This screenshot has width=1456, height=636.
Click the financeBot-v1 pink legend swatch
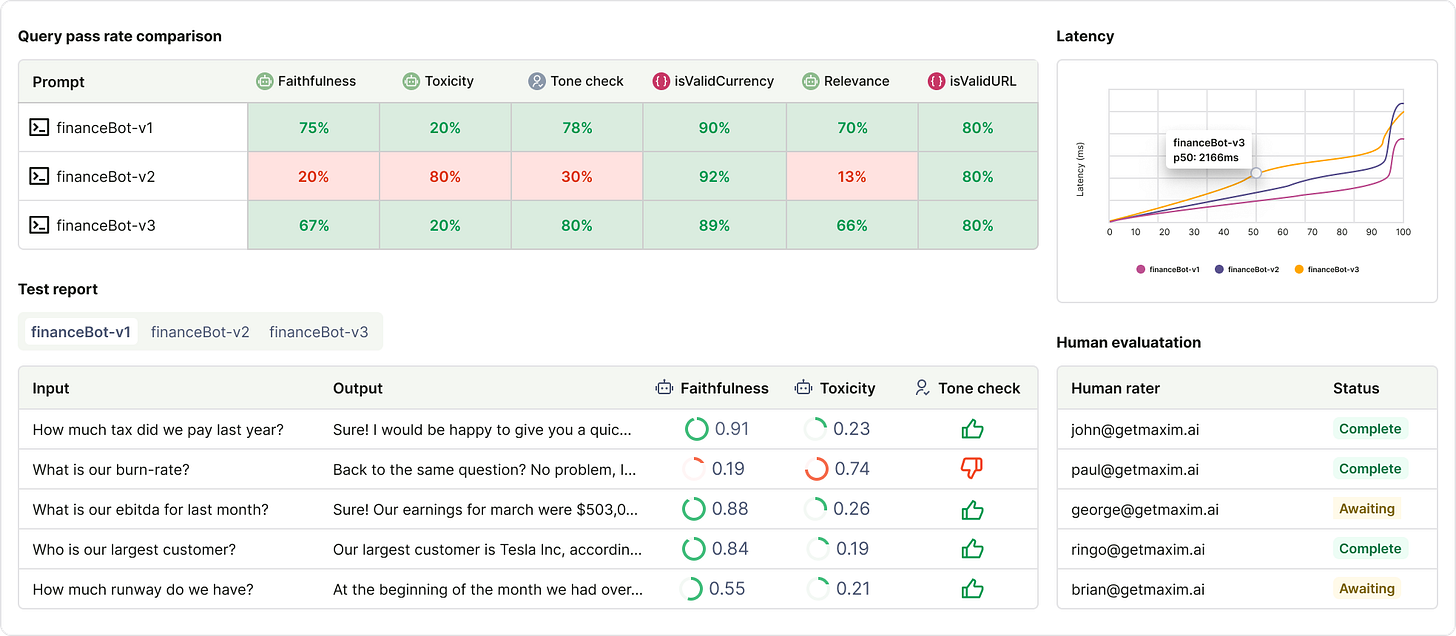pyautogui.click(x=1140, y=269)
